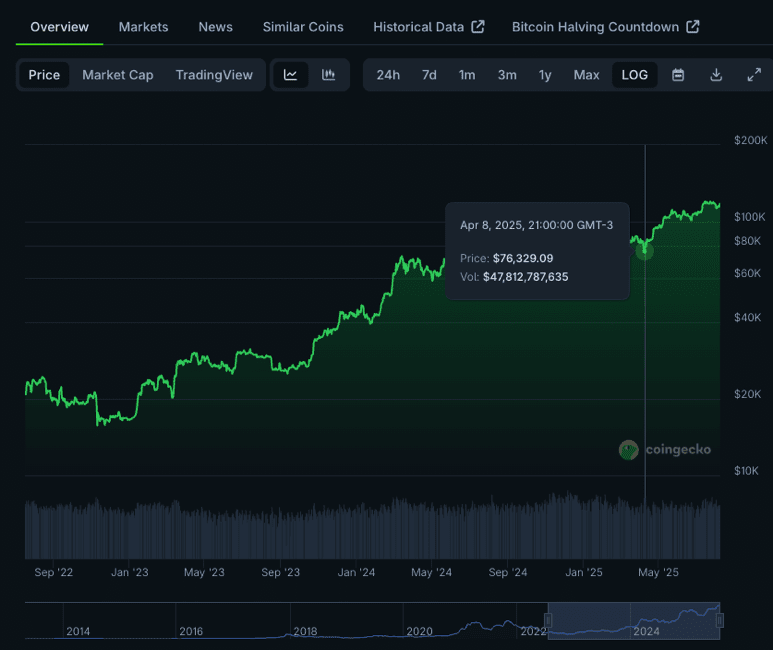Go to the News tab

pos(215,27)
